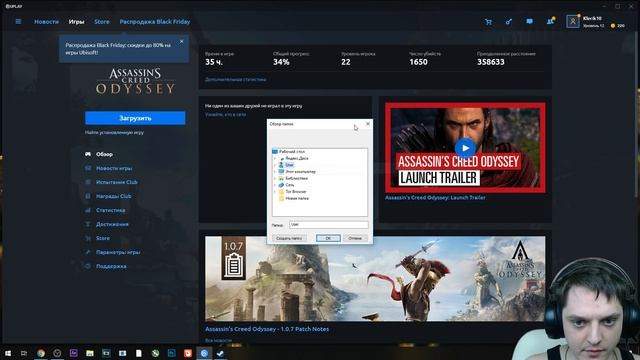Open Распродажа Black Friday tab
The width and height of the screenshot is (640, 360).
155,22
